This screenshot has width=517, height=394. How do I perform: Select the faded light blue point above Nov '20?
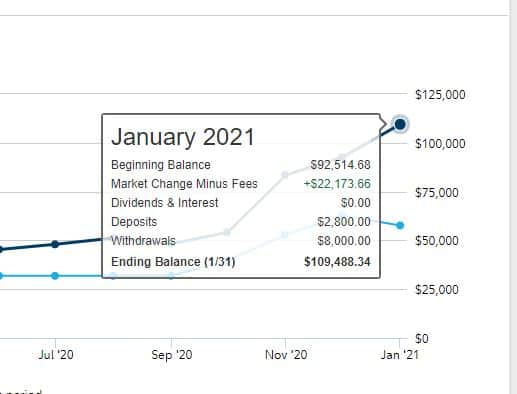pyautogui.click(x=285, y=235)
